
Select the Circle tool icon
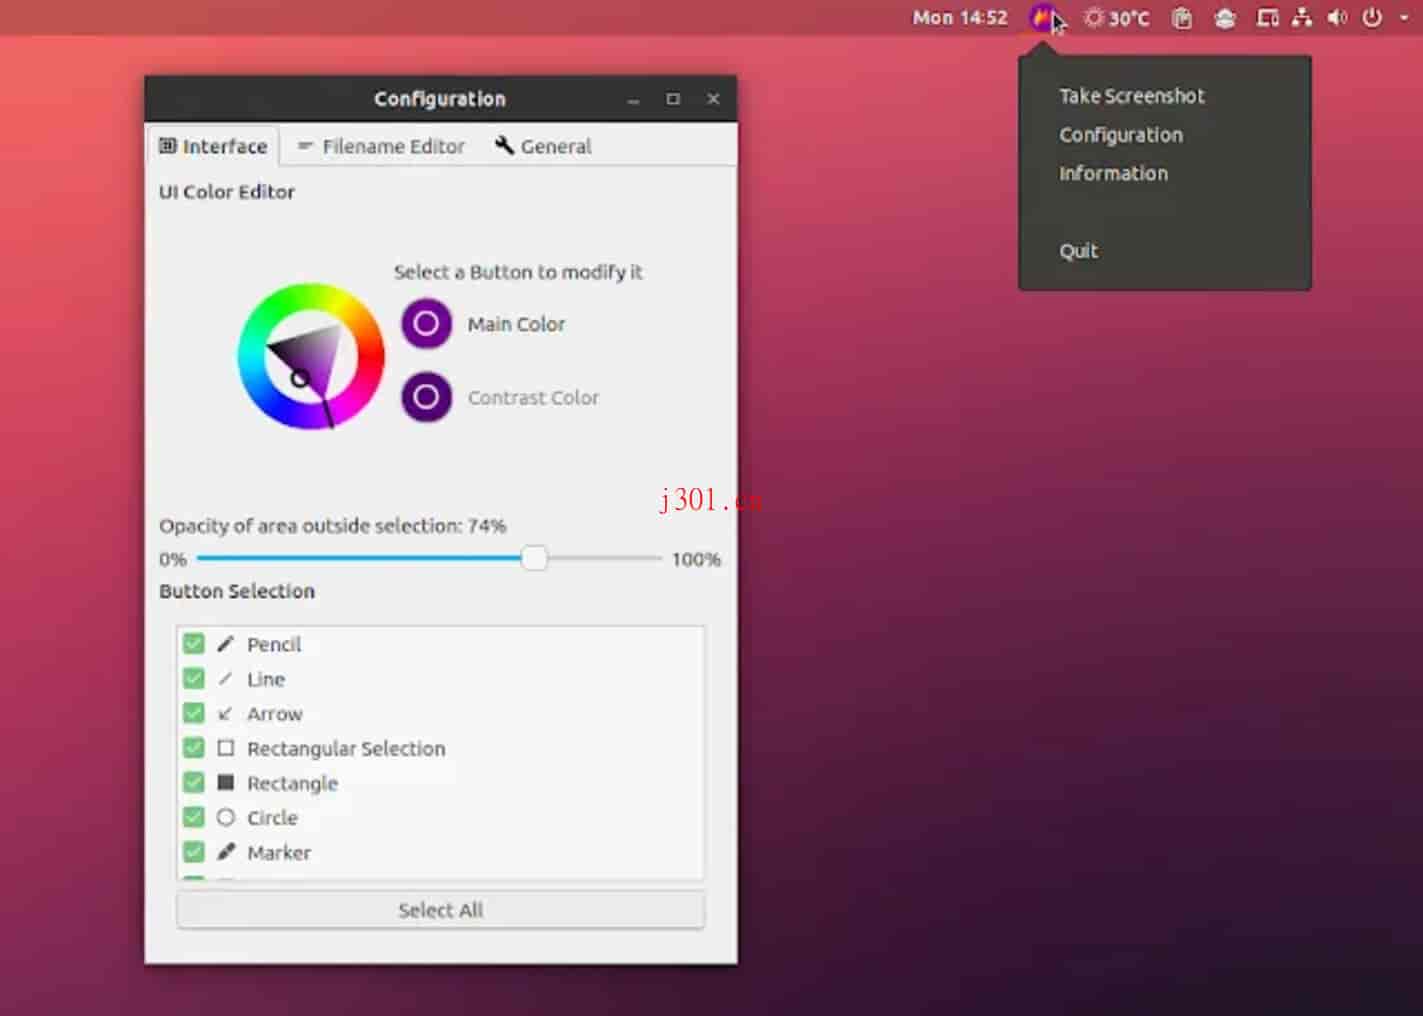tap(226, 817)
